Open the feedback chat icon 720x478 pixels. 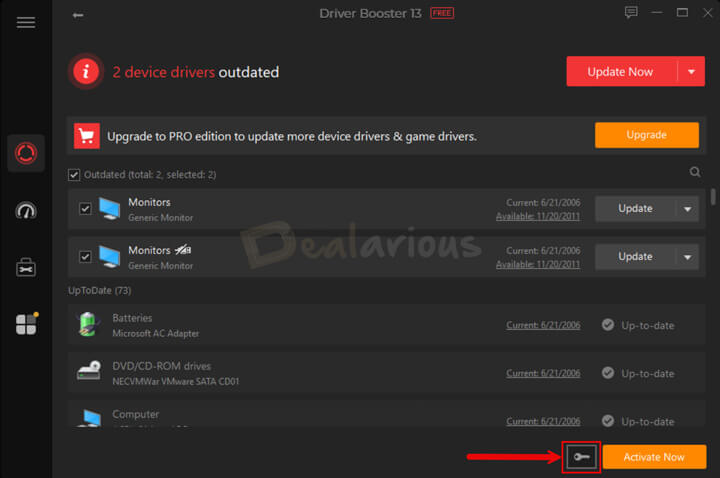click(631, 12)
